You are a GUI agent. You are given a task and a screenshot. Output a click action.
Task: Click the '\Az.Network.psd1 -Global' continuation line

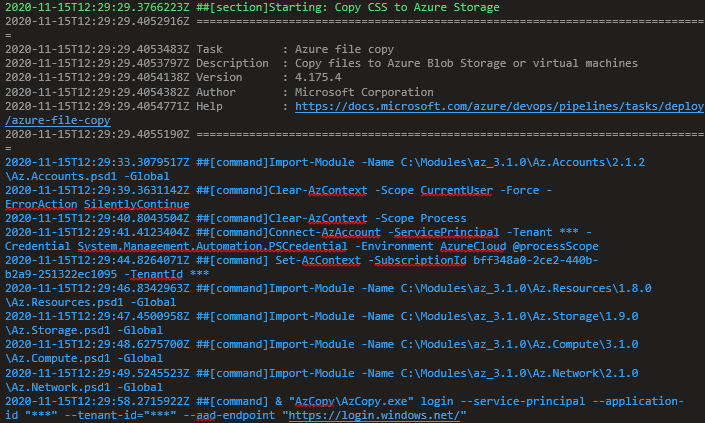tap(84, 387)
